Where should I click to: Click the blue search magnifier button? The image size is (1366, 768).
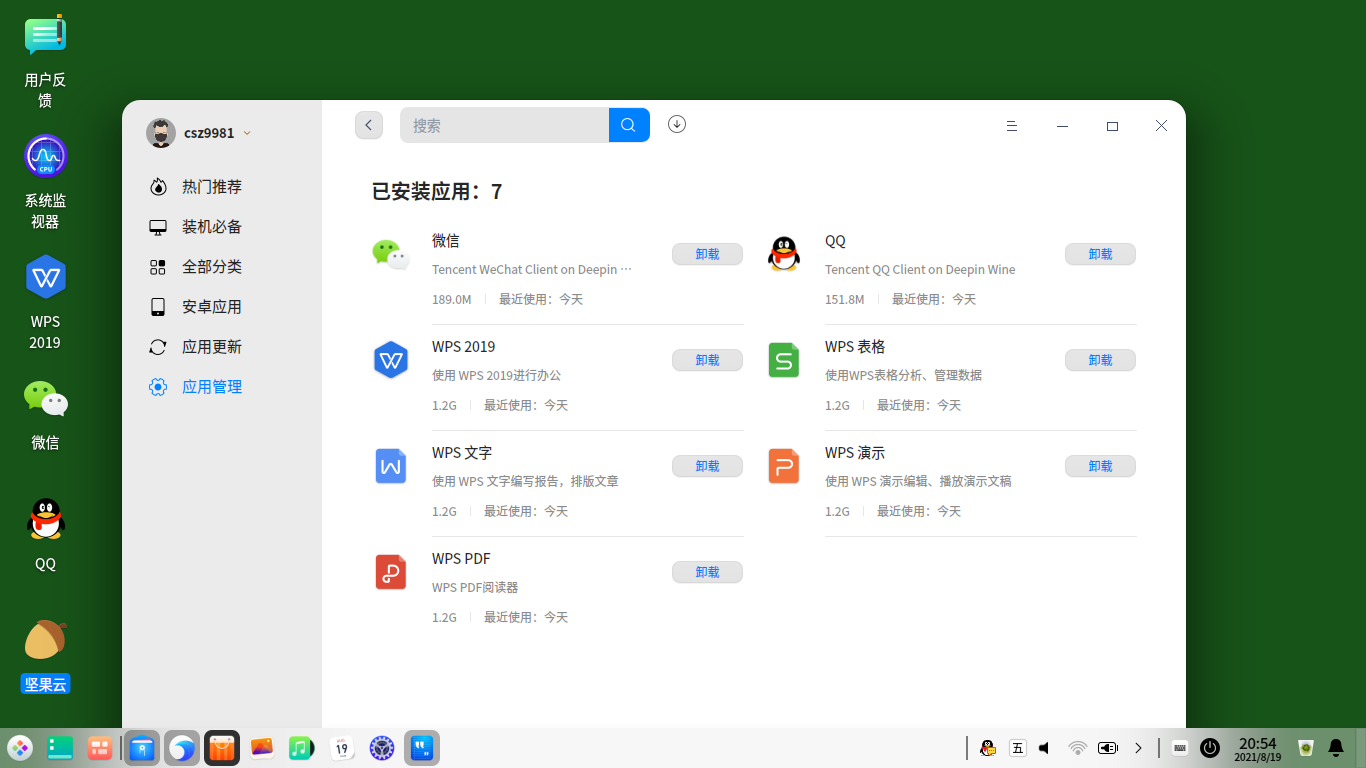[x=629, y=125]
